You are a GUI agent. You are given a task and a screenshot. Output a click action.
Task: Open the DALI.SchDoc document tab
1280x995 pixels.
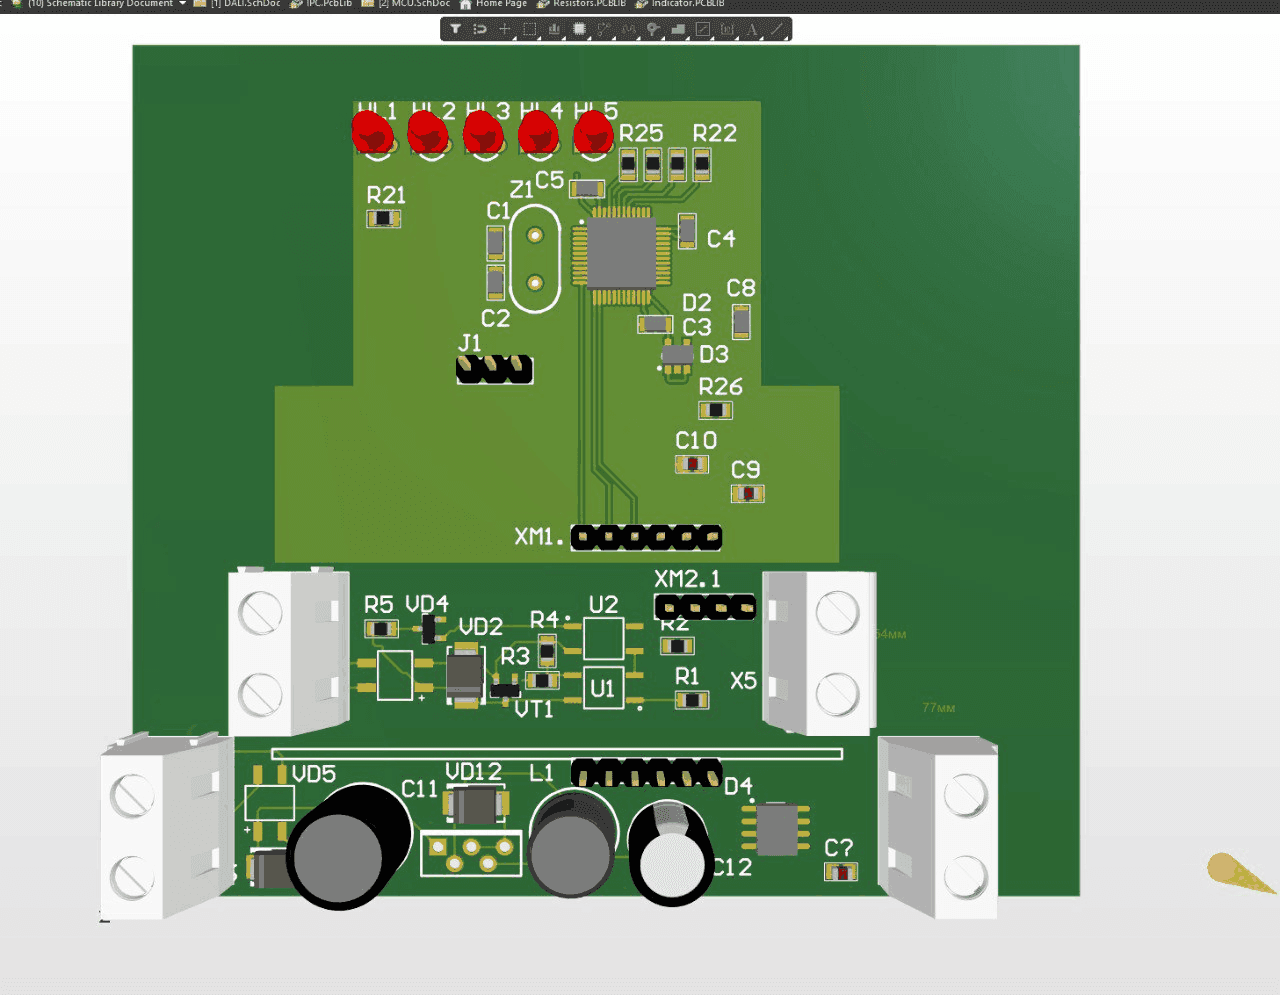click(x=237, y=4)
